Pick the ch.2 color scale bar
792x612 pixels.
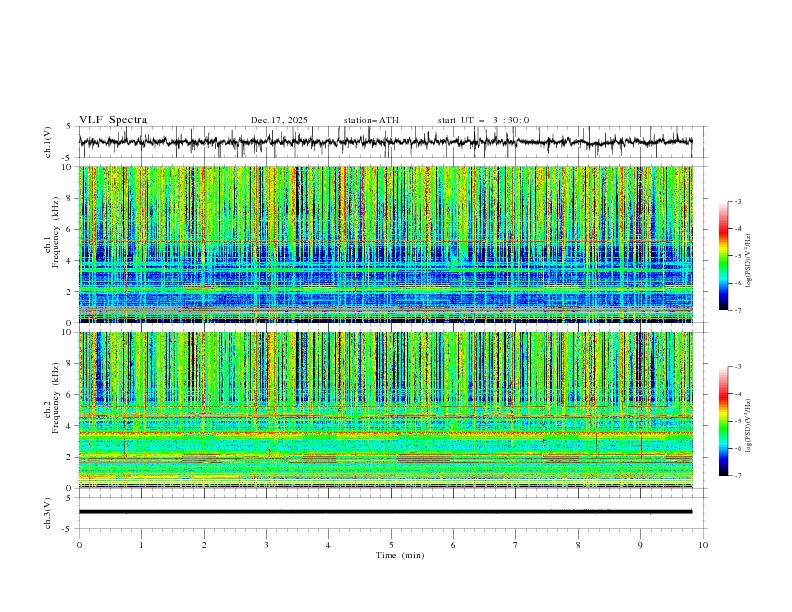(723, 421)
